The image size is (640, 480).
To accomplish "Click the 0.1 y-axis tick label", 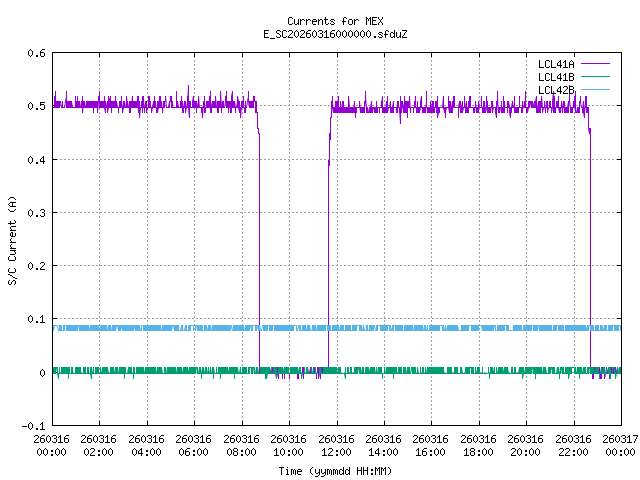I will tap(35, 319).
